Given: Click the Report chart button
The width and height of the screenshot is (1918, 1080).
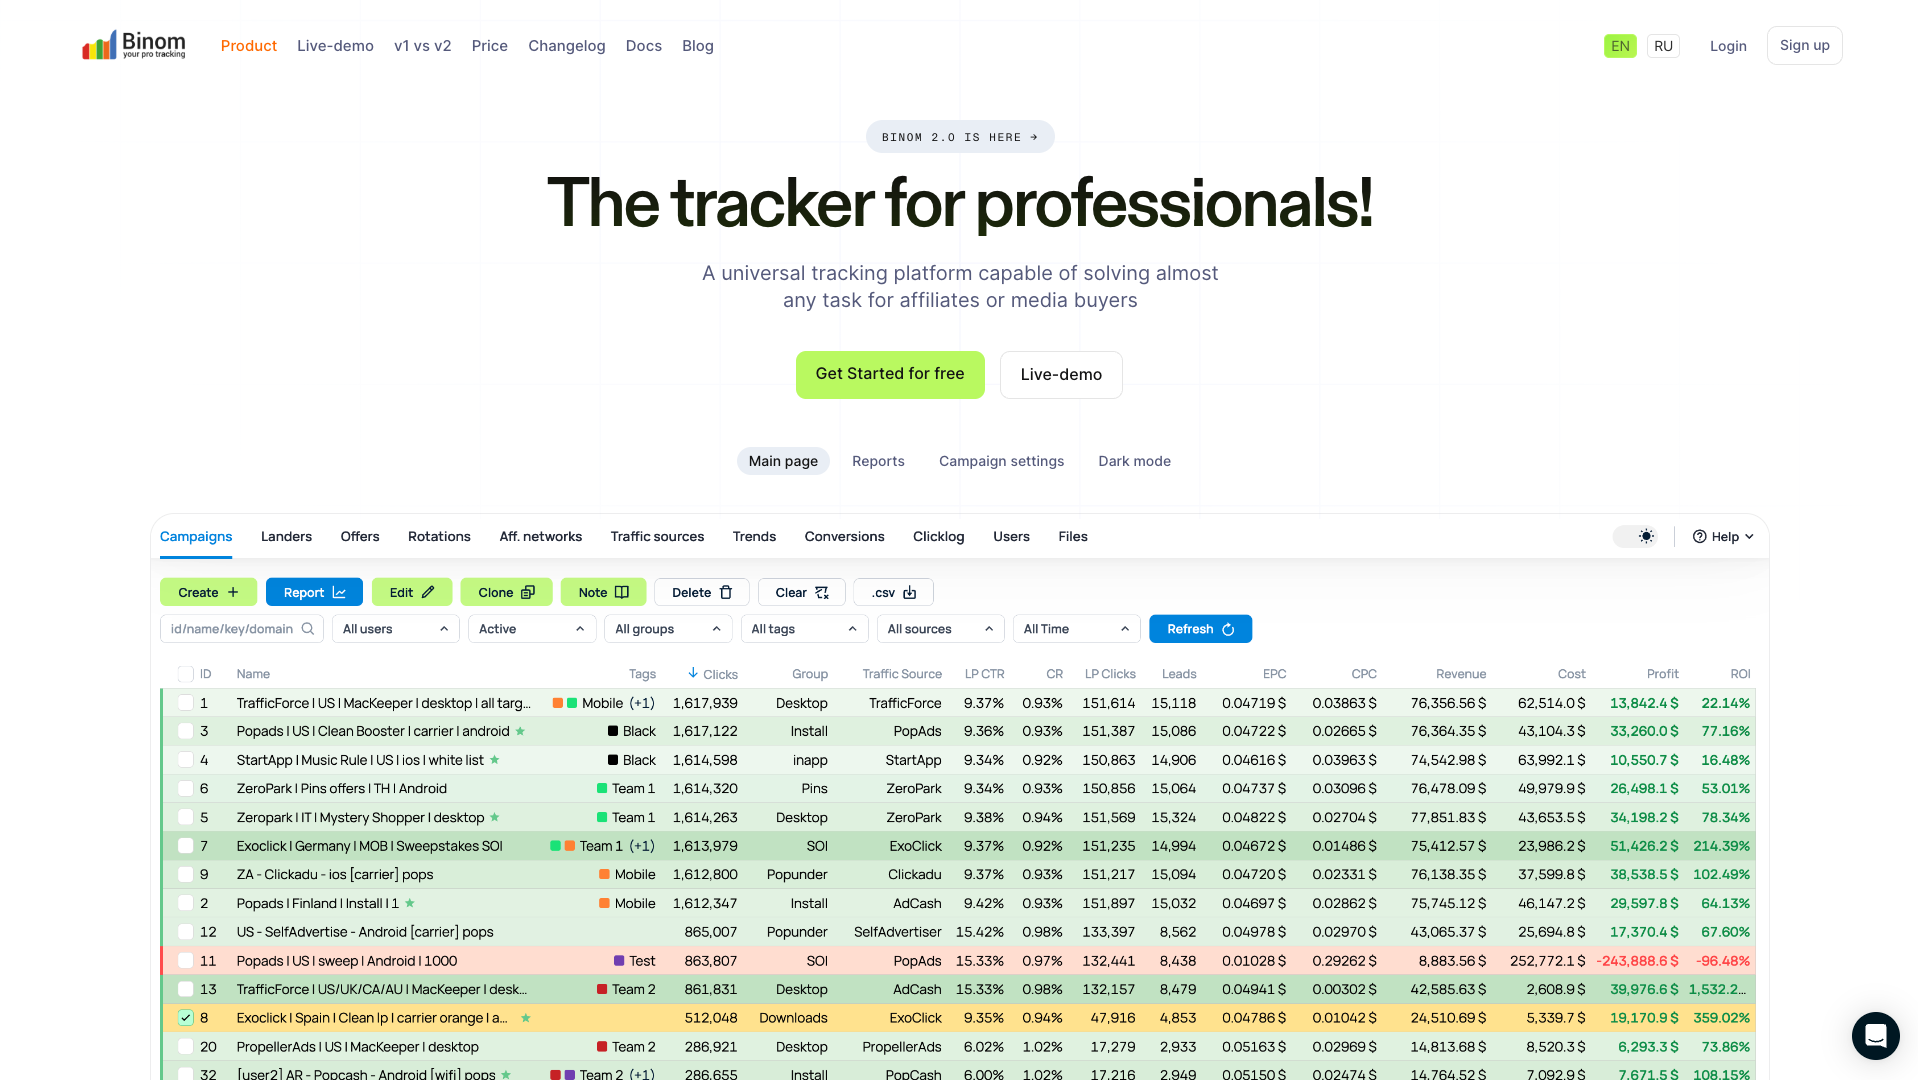Looking at the screenshot, I should pos(314,592).
